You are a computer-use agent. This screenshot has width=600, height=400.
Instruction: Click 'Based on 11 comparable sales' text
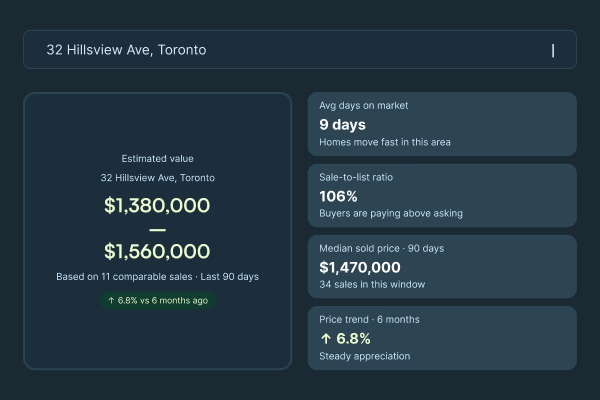[x=124, y=277]
